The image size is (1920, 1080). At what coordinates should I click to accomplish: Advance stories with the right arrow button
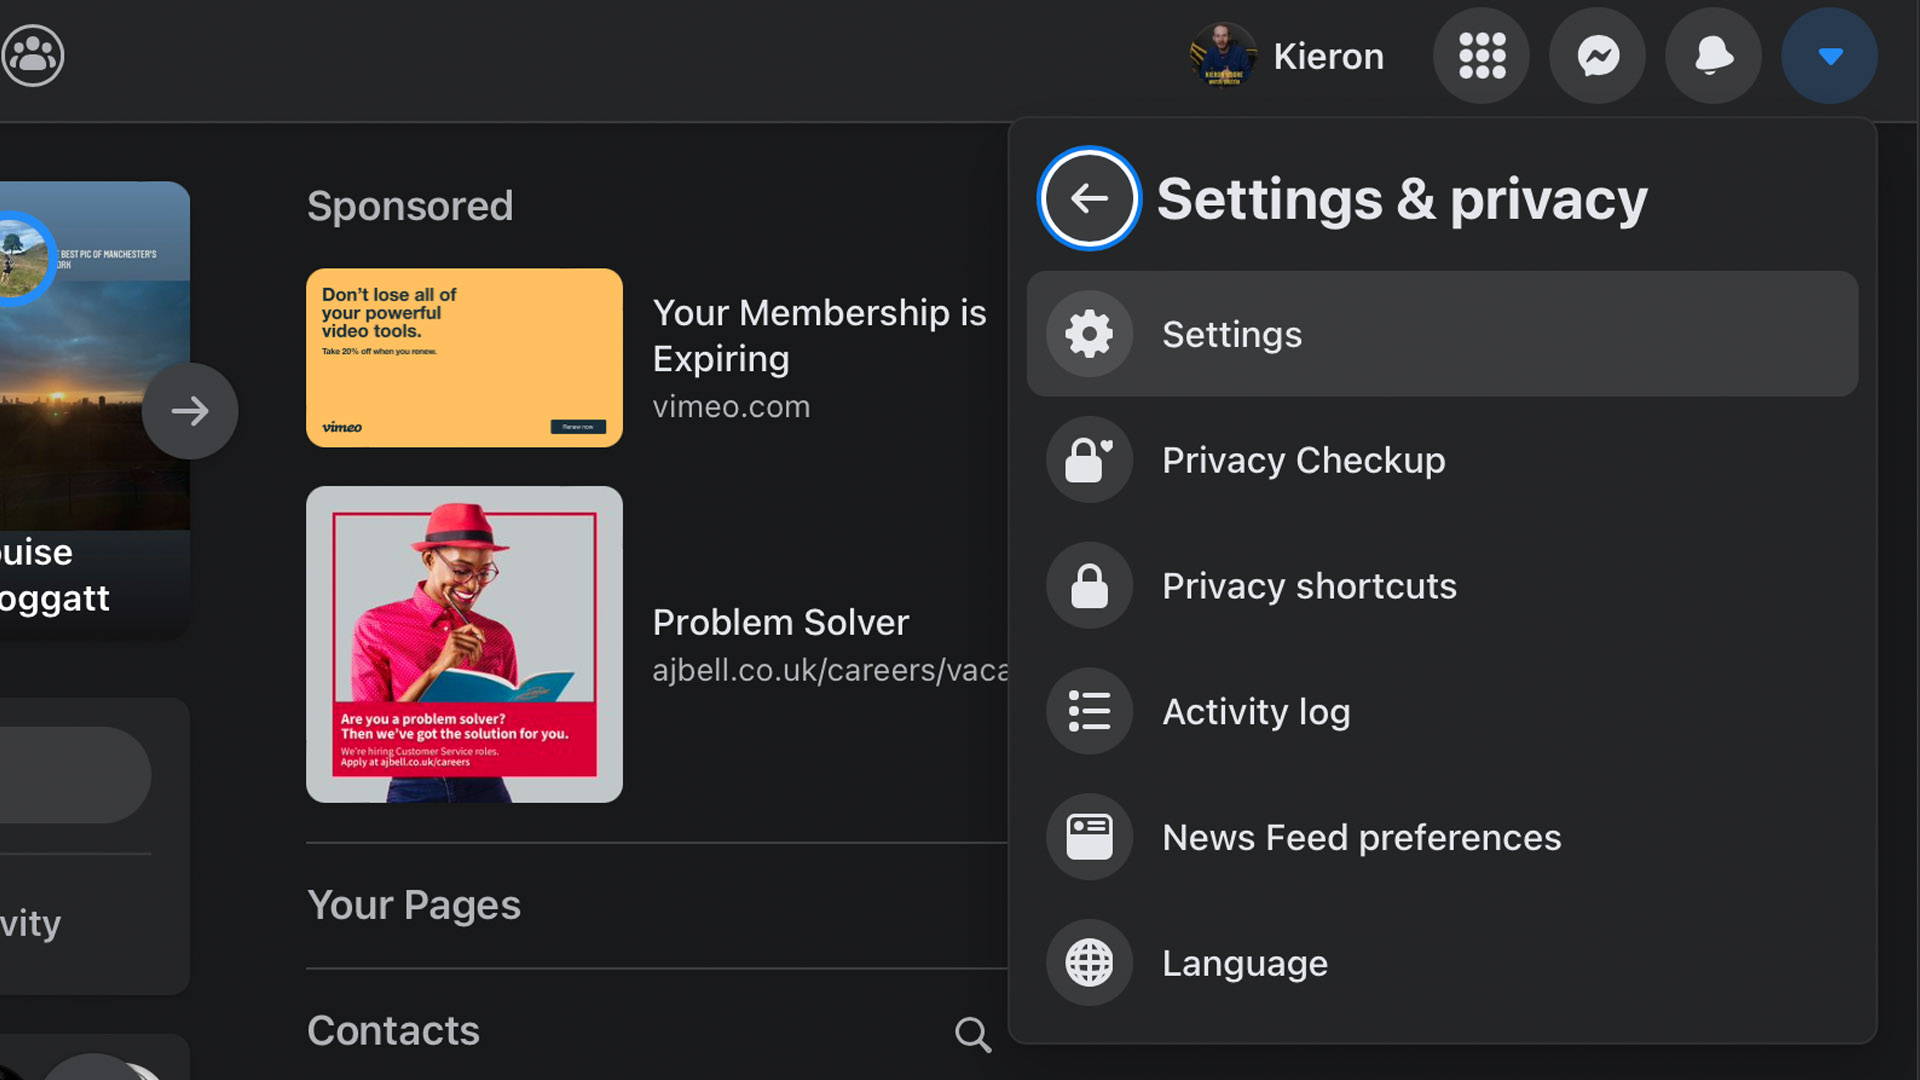click(x=190, y=411)
